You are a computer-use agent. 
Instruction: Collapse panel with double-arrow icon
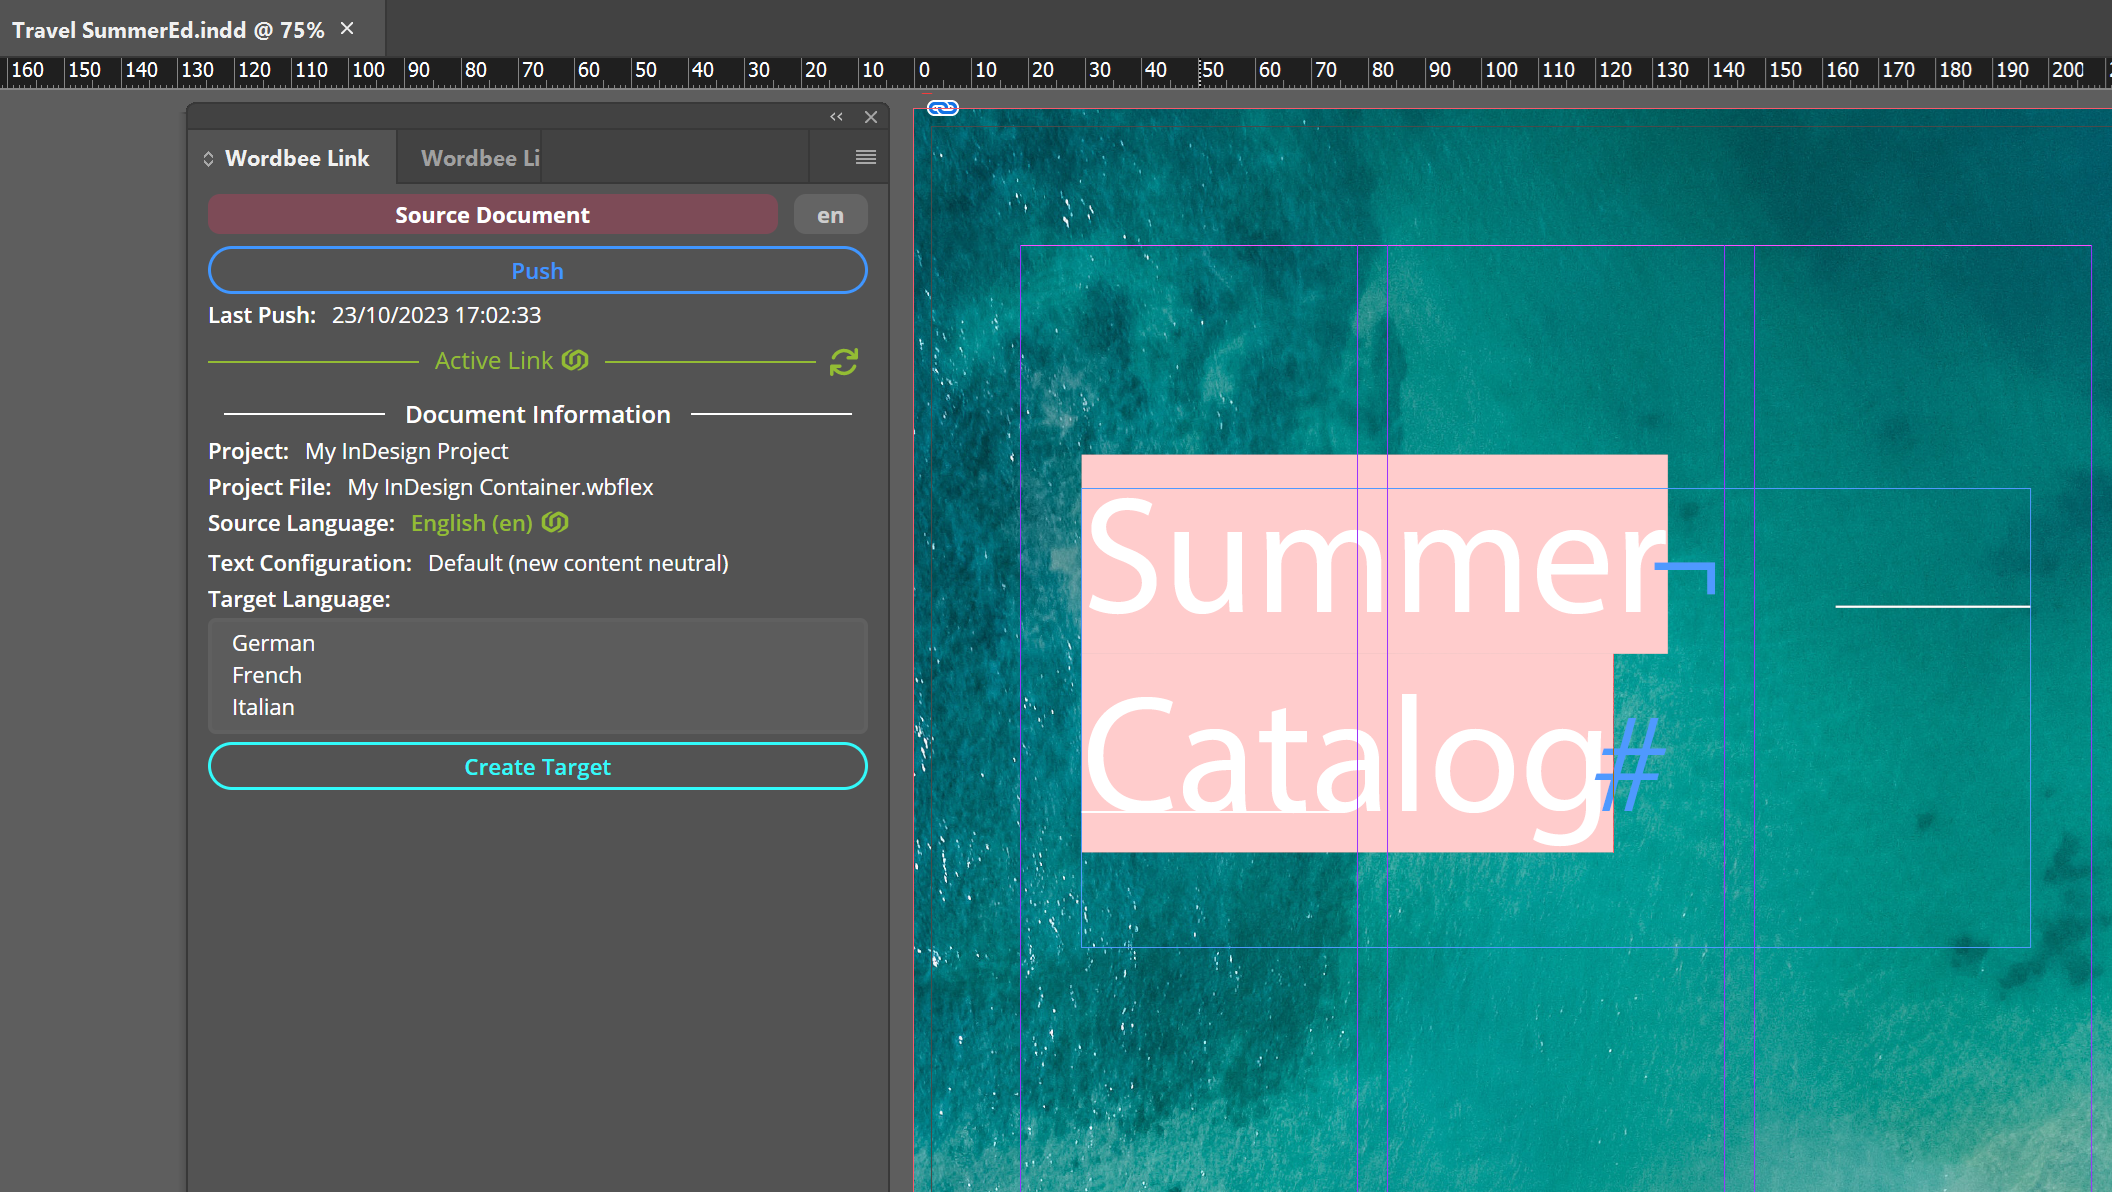[x=836, y=117]
